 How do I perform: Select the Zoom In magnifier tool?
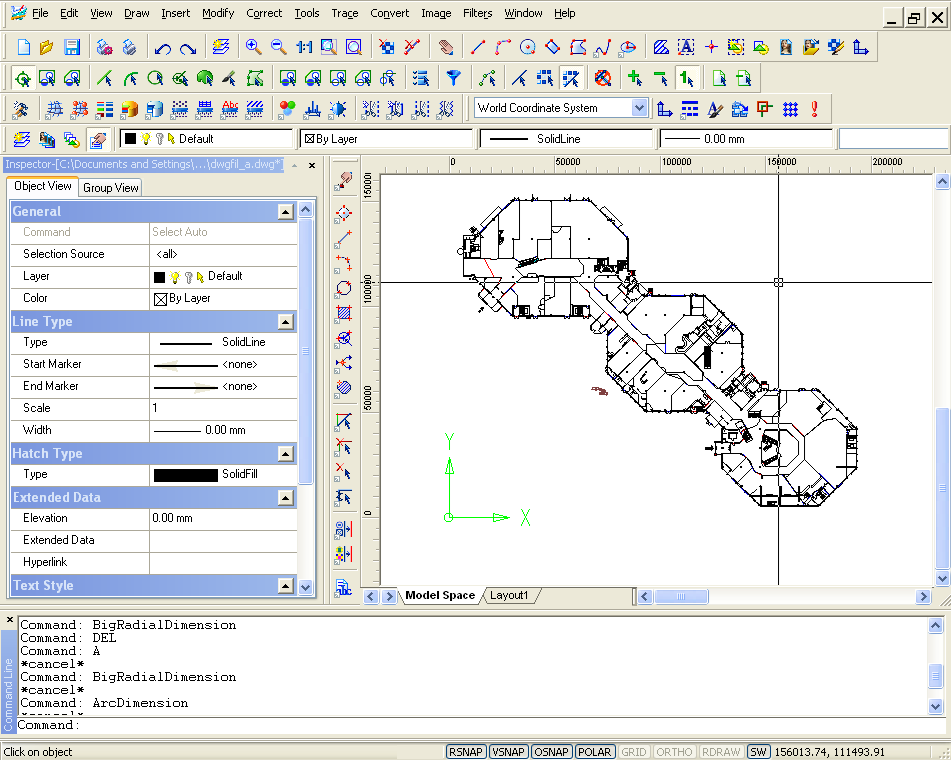[253, 47]
